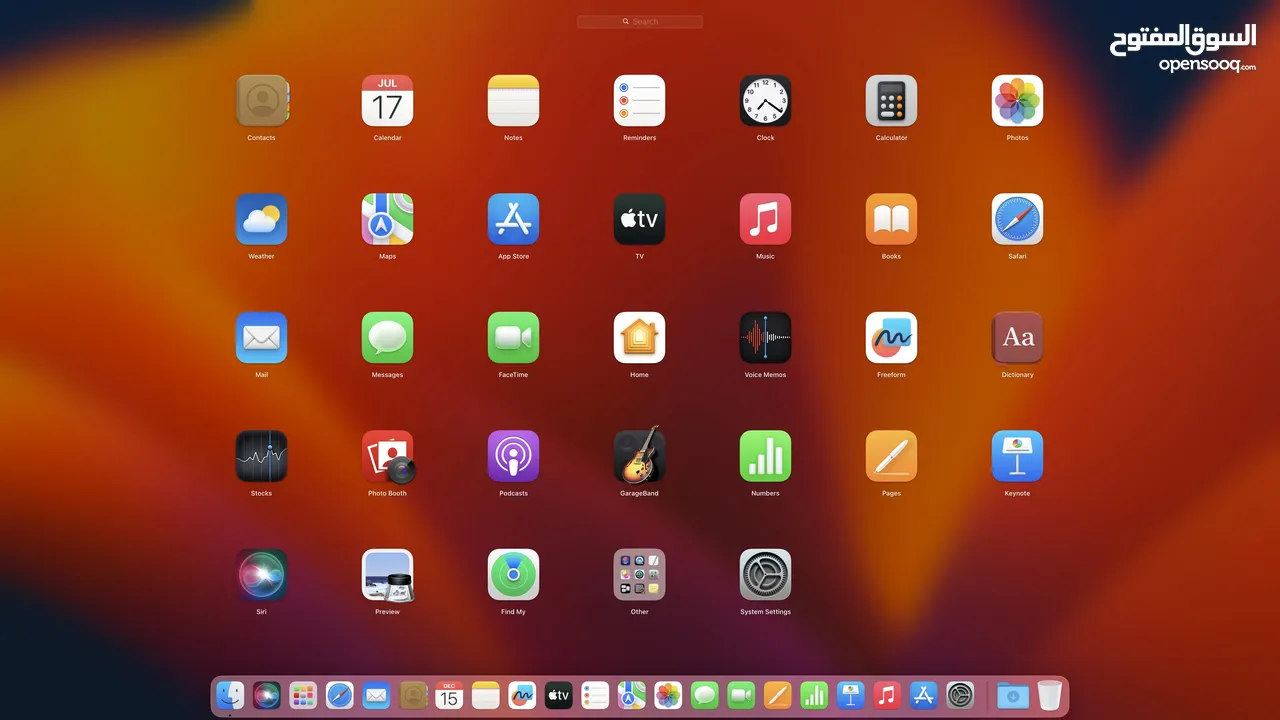Click the Apple TV Dock icon
The width and height of the screenshot is (1280, 720).
[x=558, y=695]
